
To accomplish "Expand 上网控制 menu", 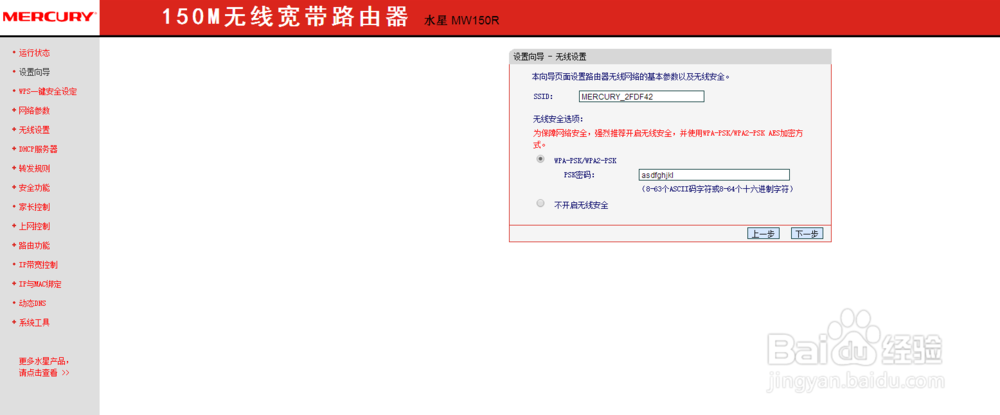I will coord(34,226).
